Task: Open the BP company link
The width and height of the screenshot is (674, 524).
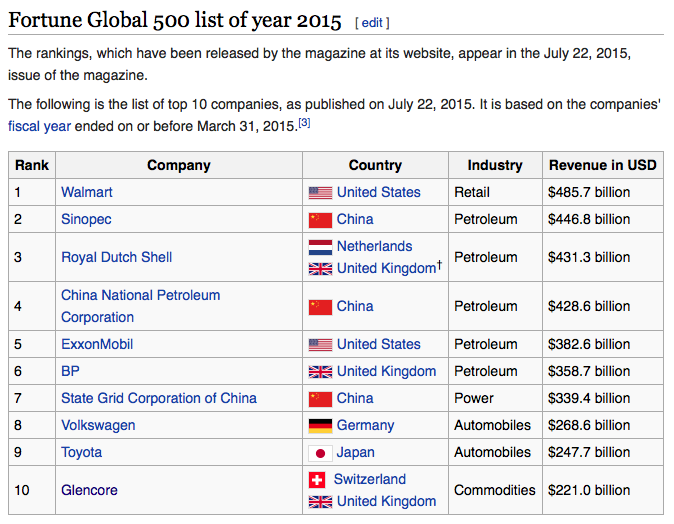Action: click(x=70, y=371)
